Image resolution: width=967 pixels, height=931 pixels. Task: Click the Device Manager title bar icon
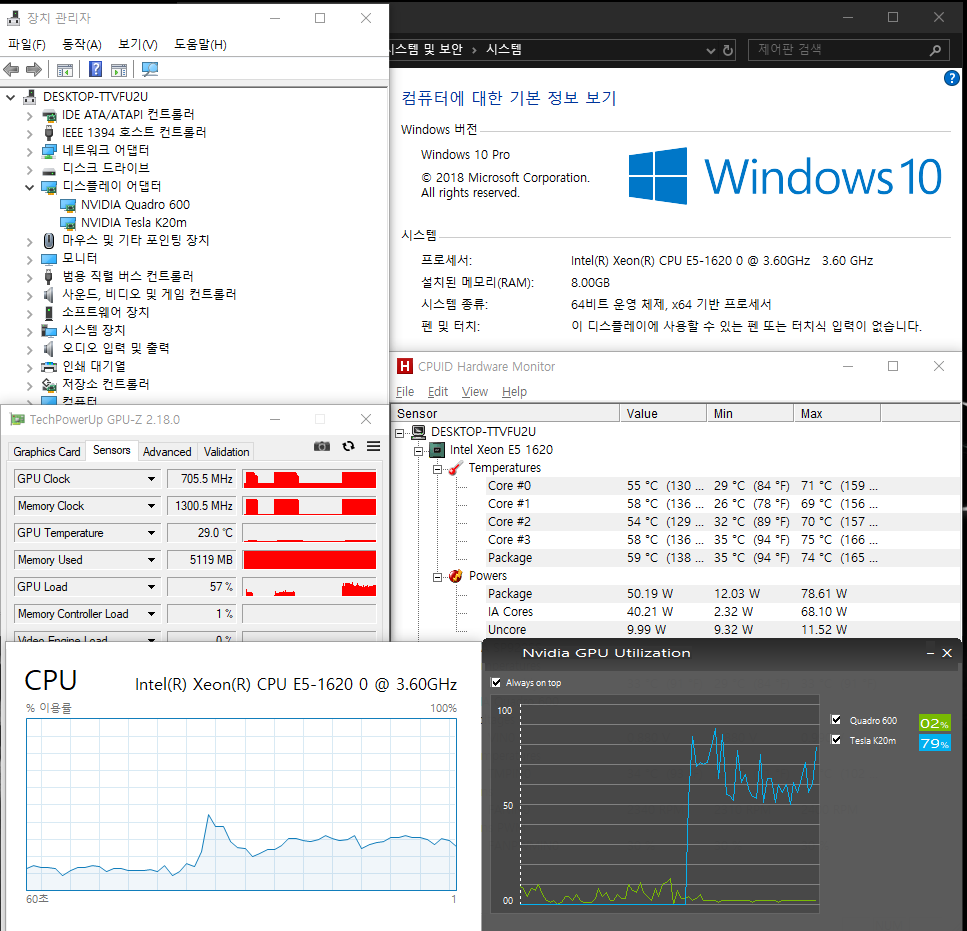pyautogui.click(x=14, y=18)
